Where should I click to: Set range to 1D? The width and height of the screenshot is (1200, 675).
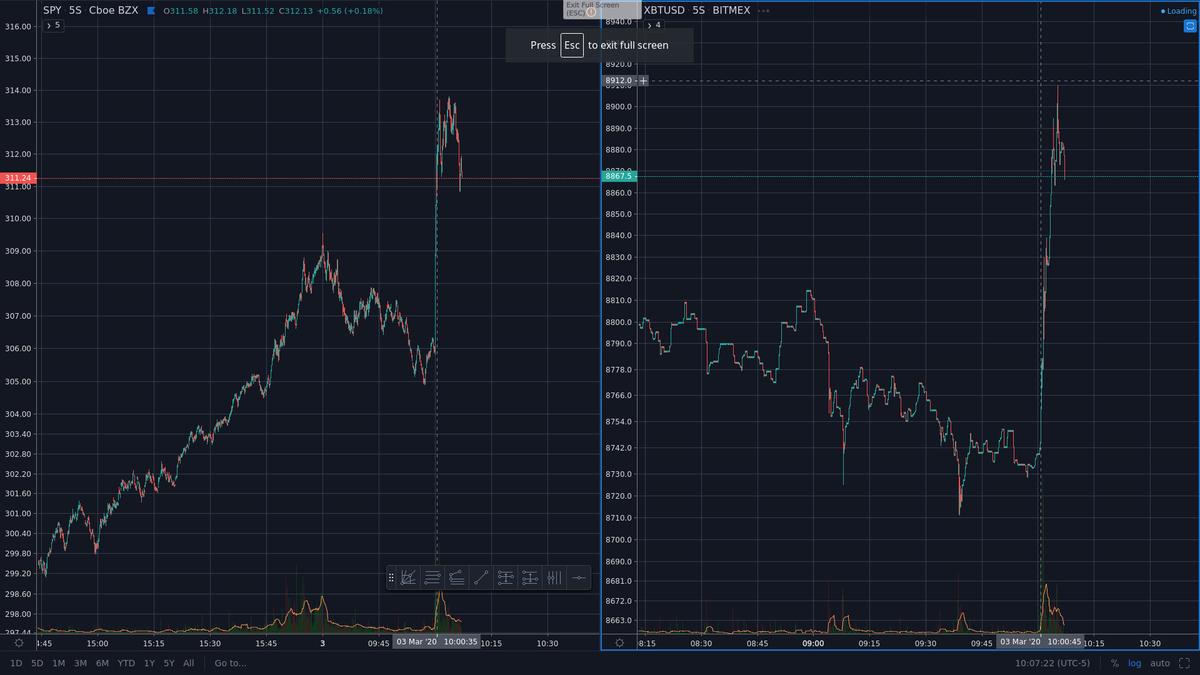(x=16, y=663)
